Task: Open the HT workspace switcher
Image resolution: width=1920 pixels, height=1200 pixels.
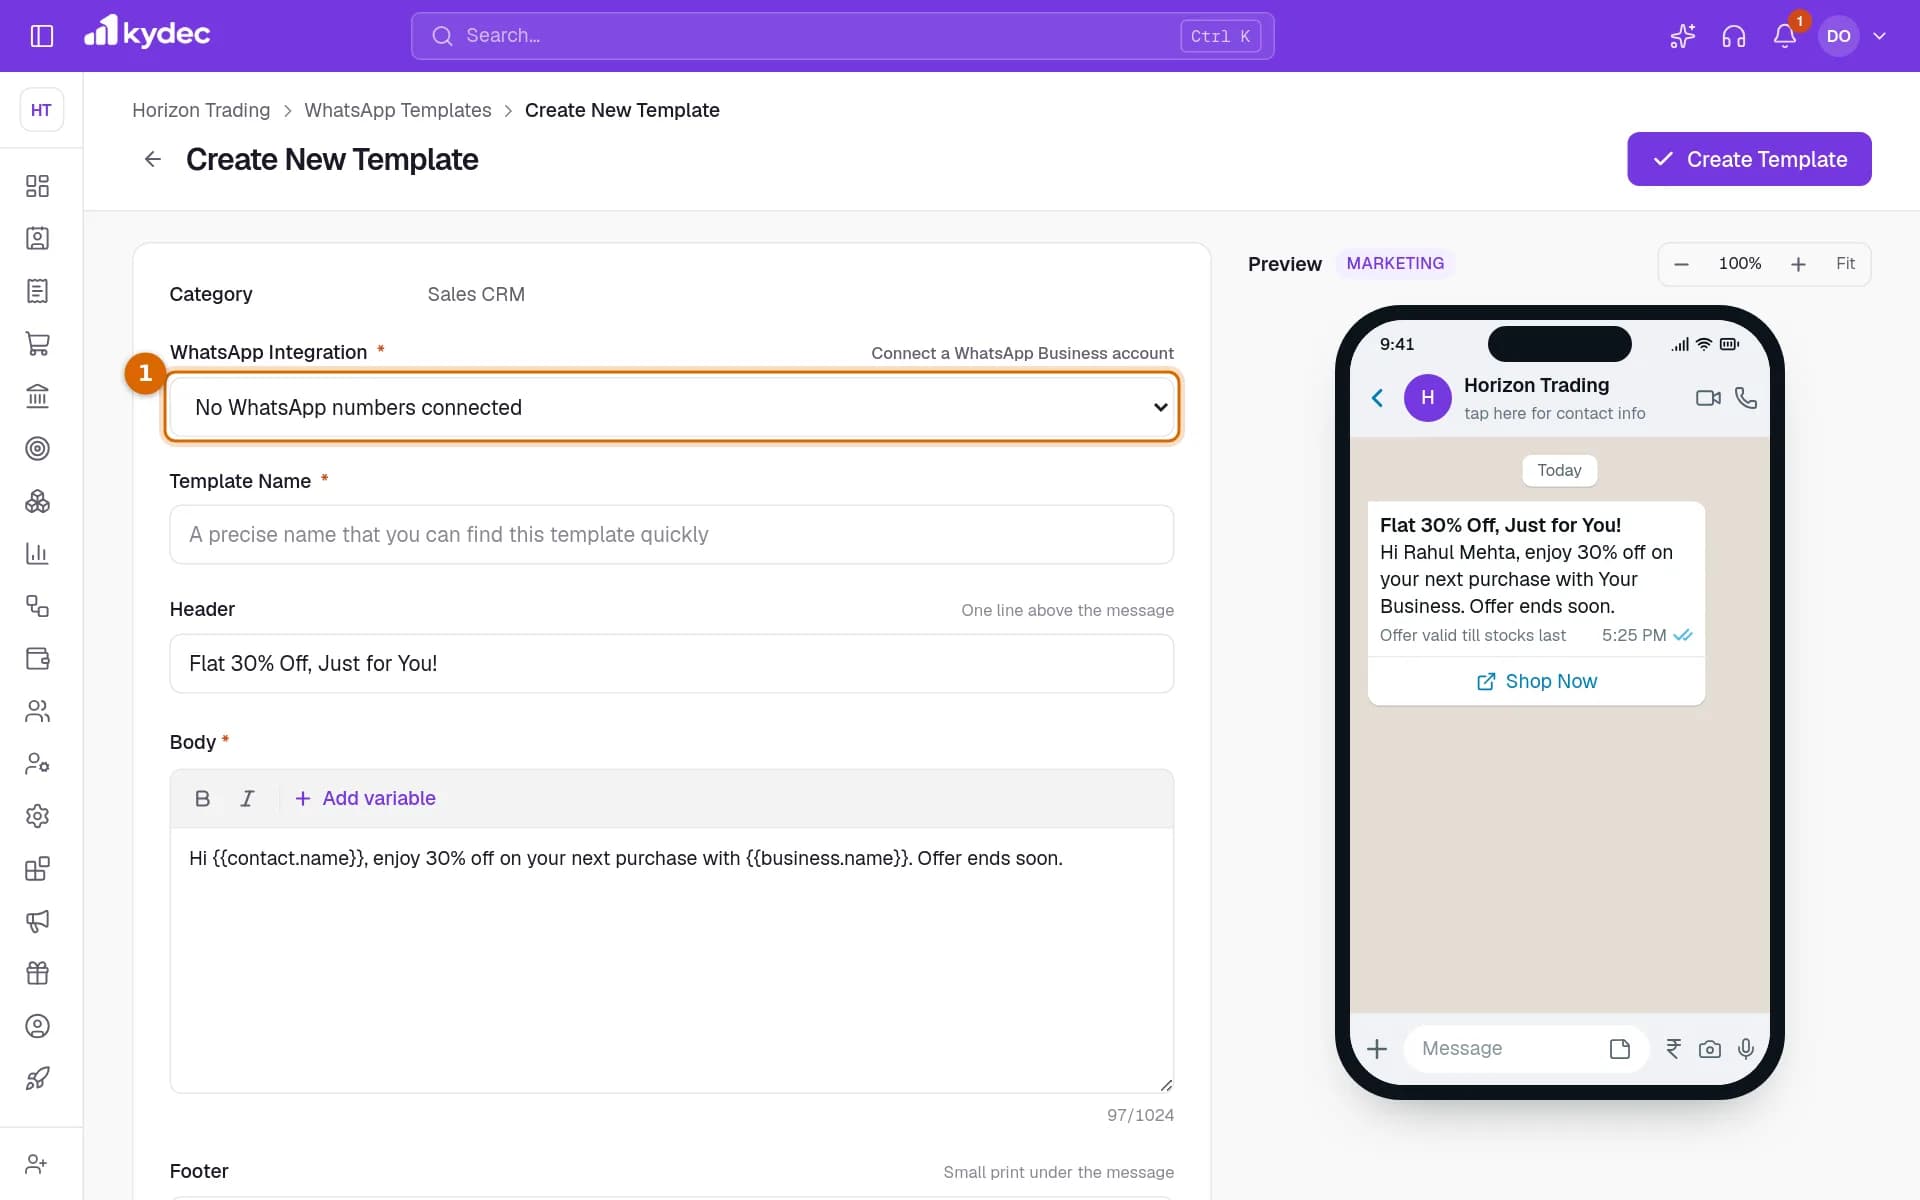Action: pos(41,110)
